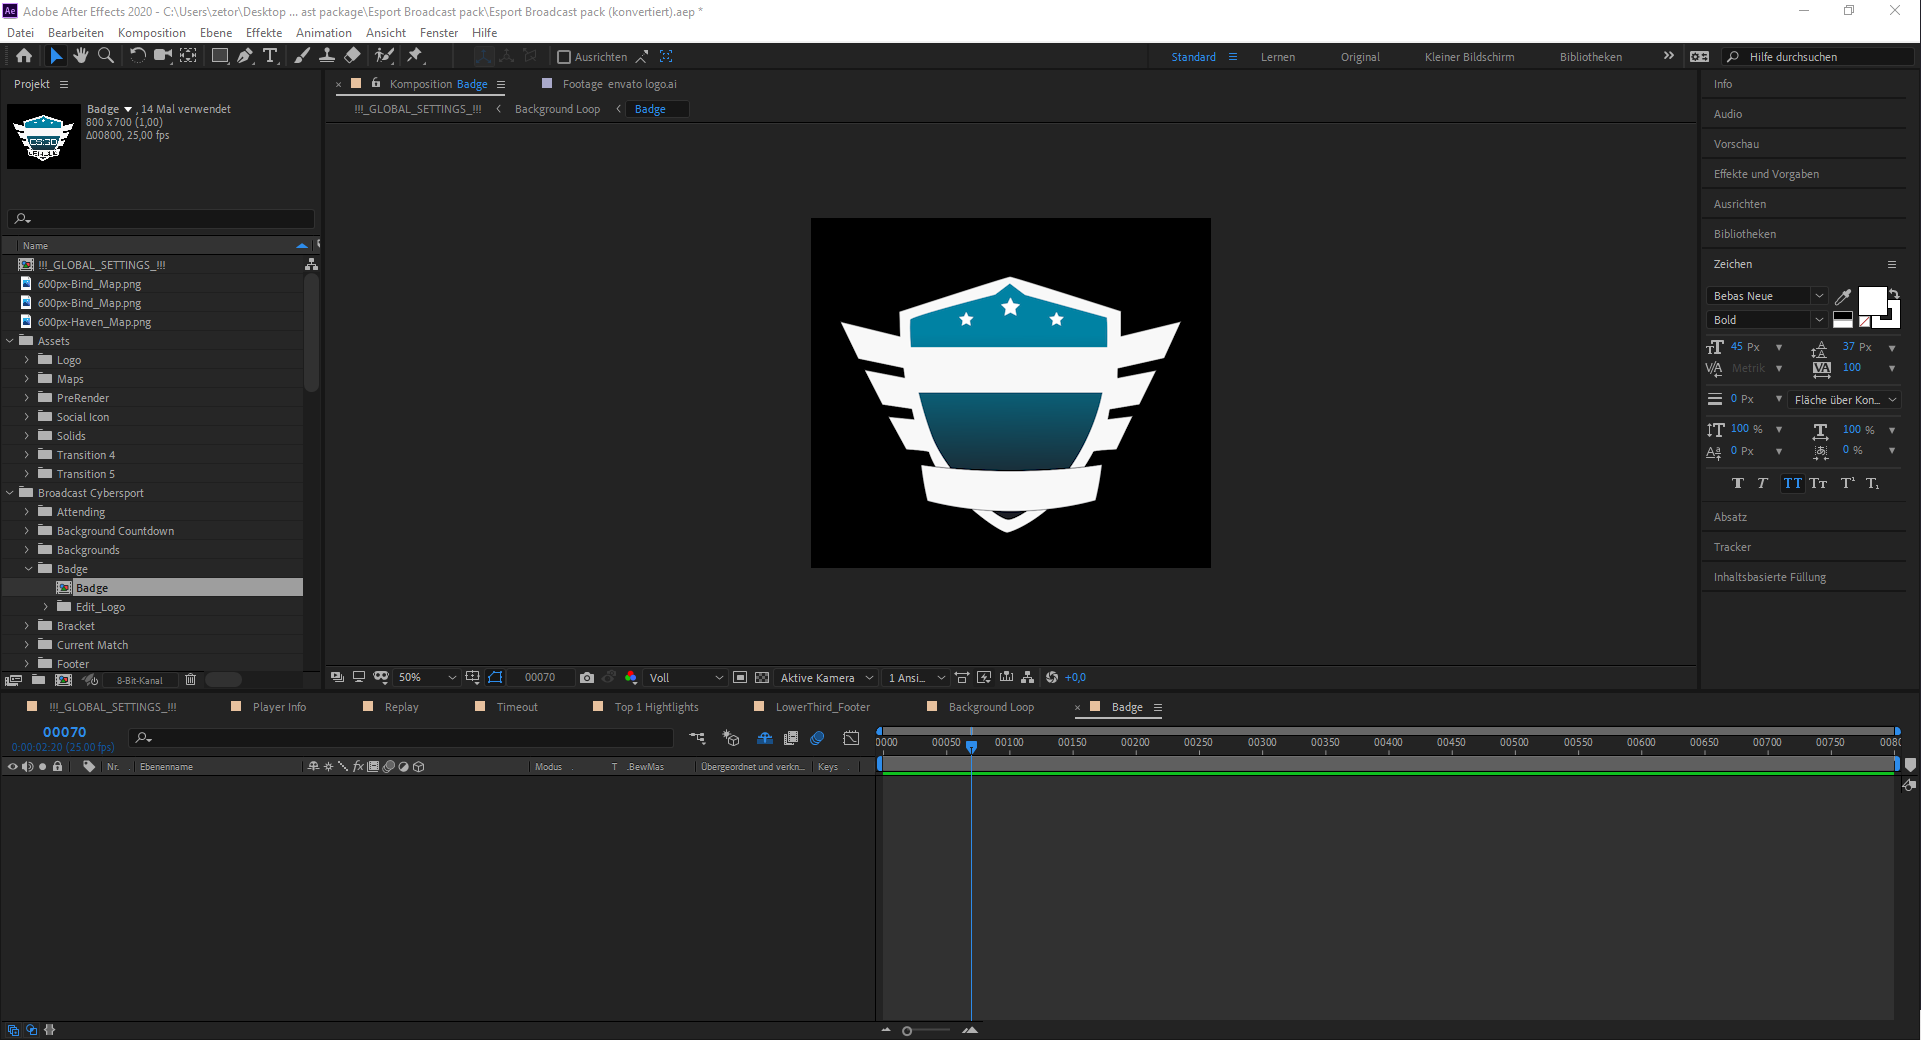Open the 50% magnification dropdown

[426, 677]
